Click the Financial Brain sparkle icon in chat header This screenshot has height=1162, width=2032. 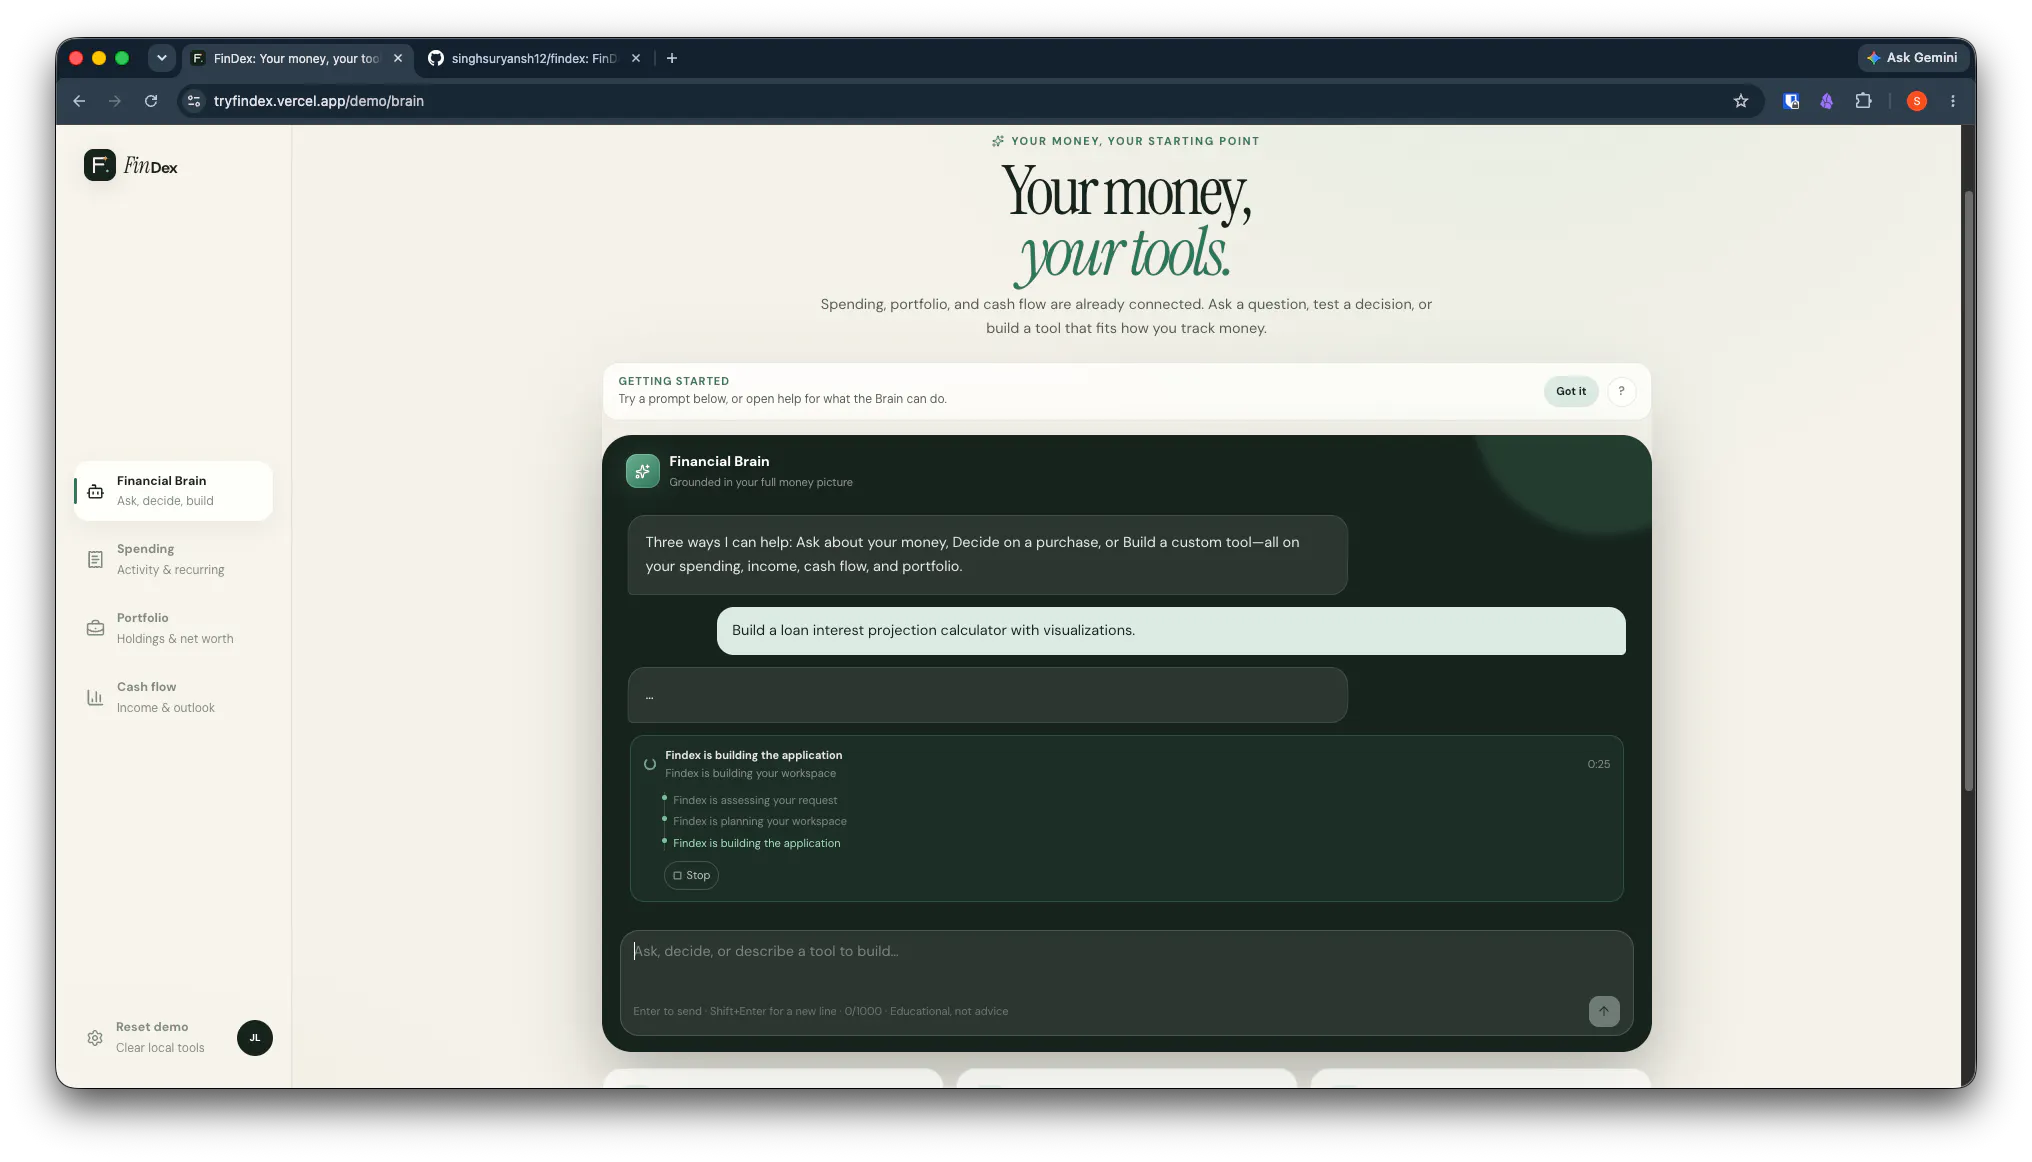point(643,471)
